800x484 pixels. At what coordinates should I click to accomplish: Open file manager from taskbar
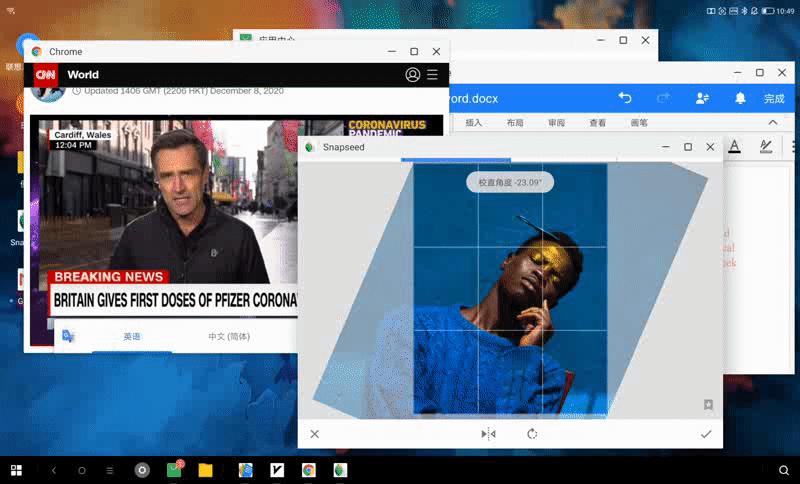tap(205, 470)
